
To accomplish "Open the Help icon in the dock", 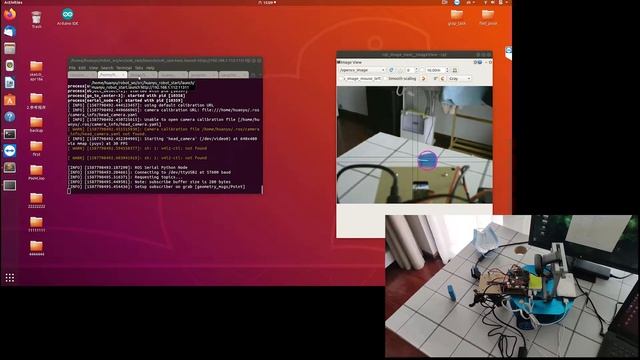I will point(10,117).
